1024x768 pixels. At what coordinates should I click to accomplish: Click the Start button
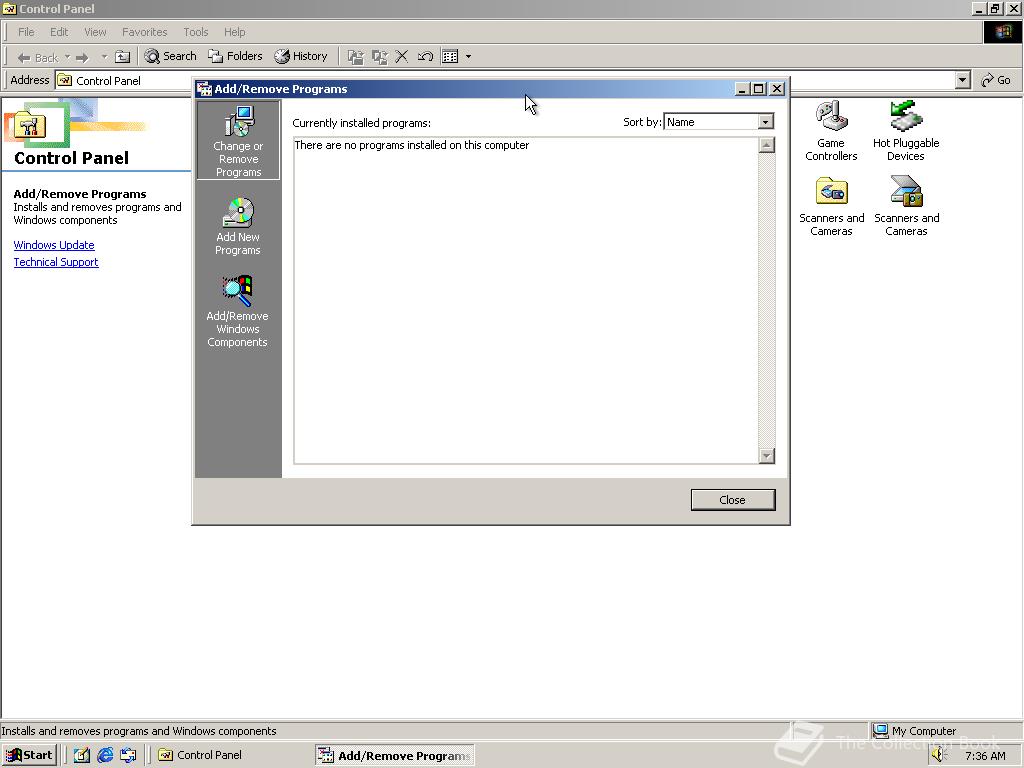point(29,756)
